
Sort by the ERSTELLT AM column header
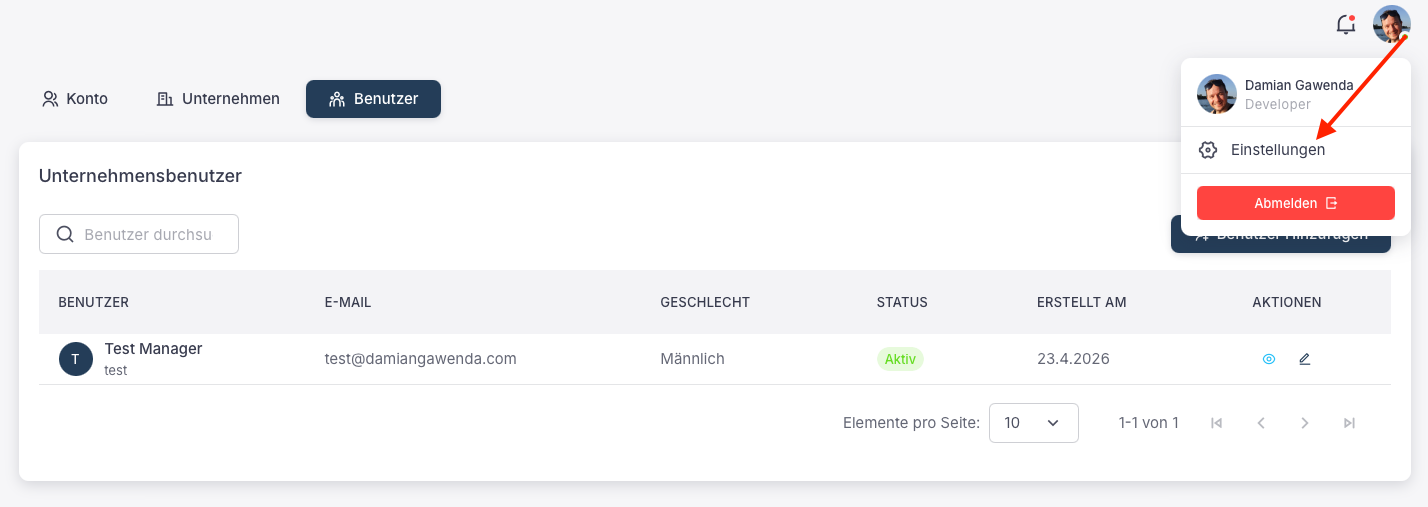point(1082,302)
